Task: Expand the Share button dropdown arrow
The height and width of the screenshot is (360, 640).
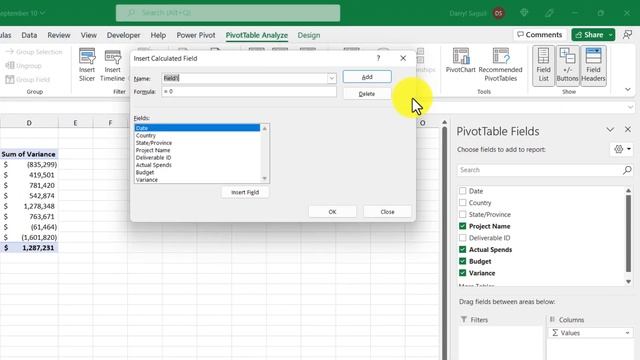Action: 610,35
